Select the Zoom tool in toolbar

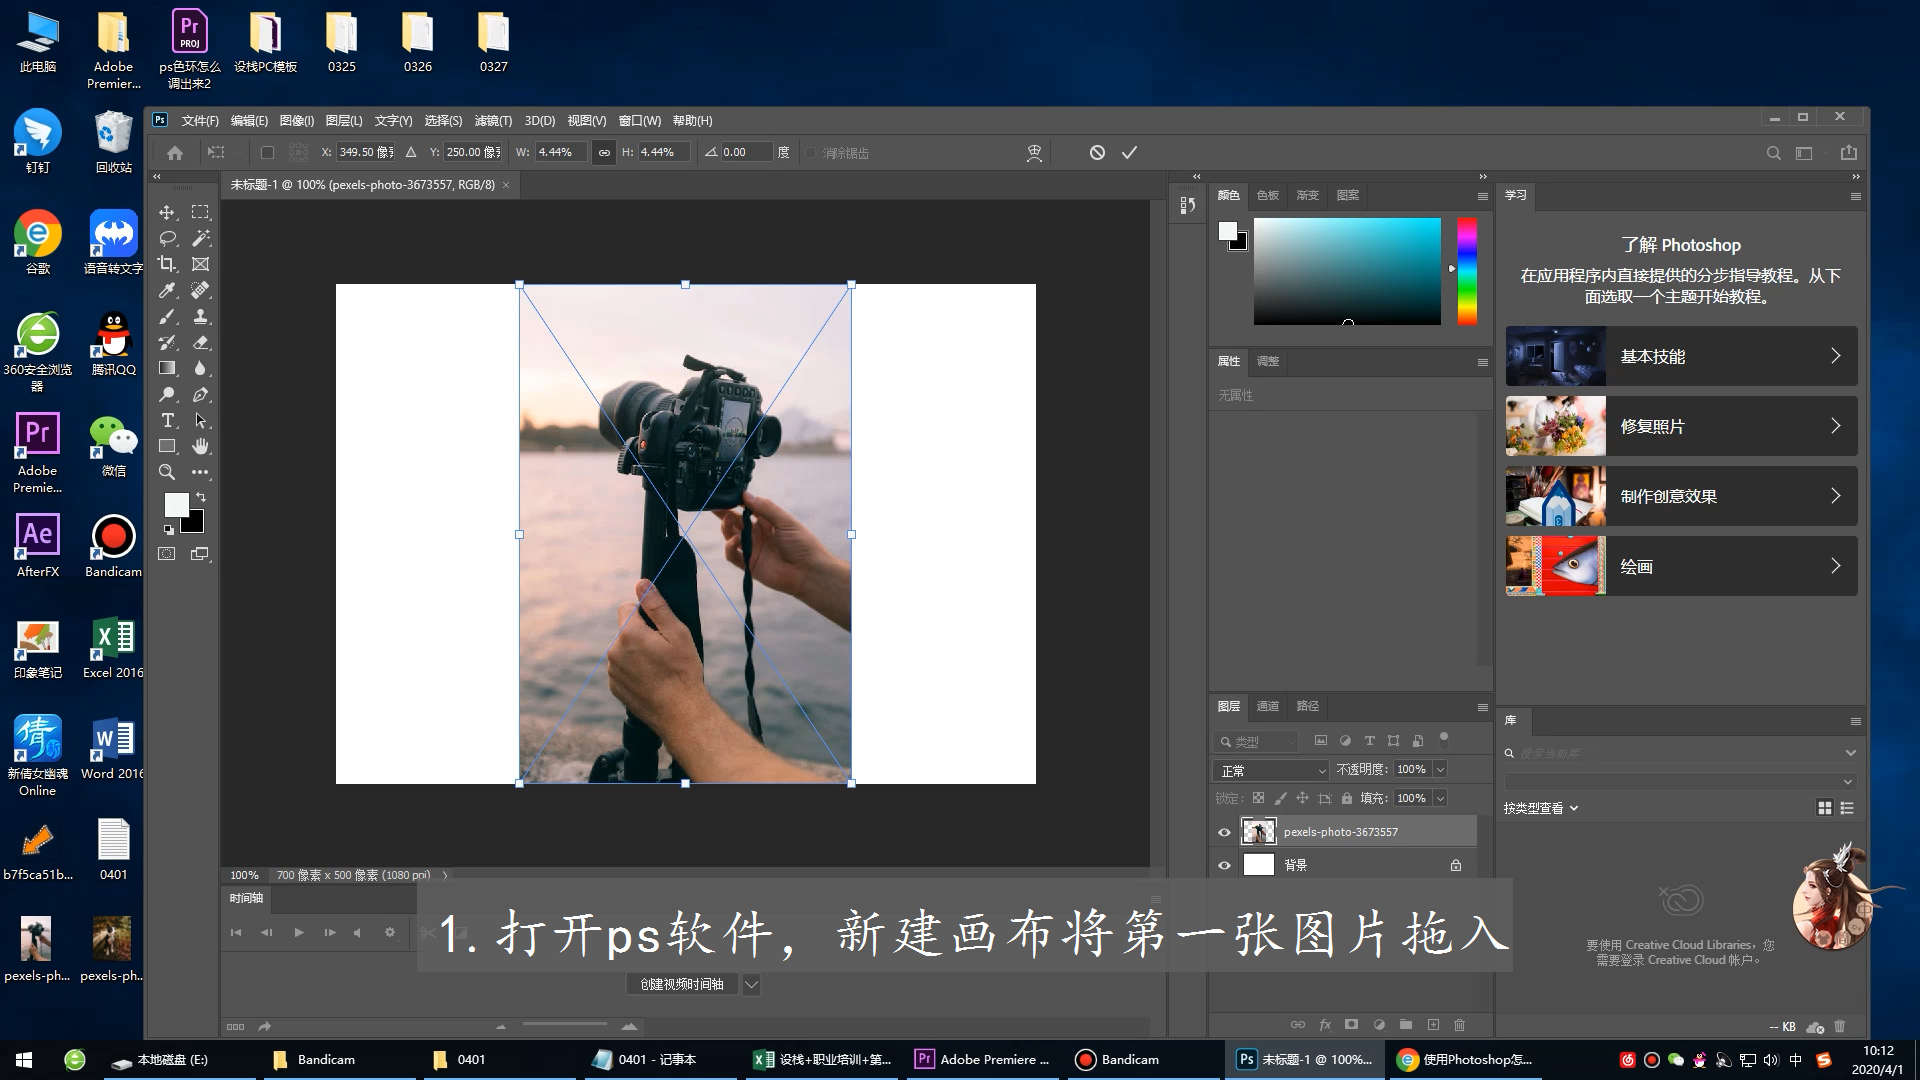167,472
